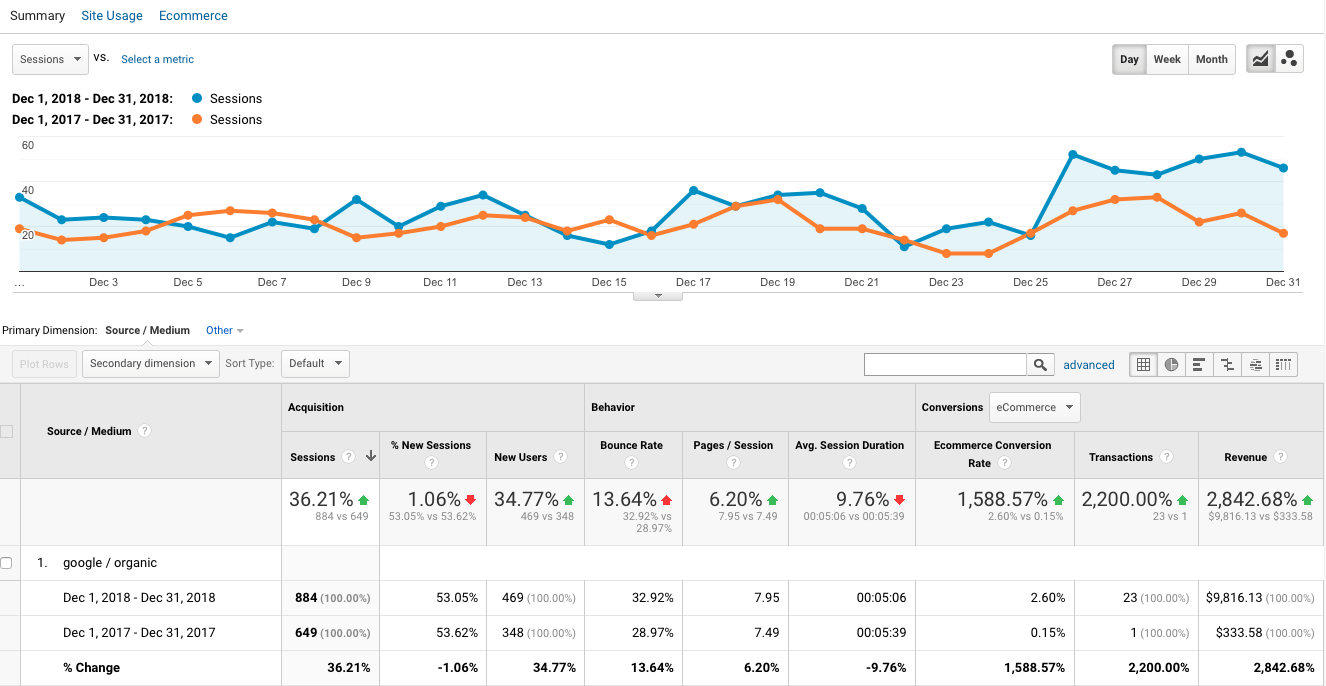Screen dimensions: 1326x686
Task: Tick the select-all checkbox in table header
Action: coord(7,431)
